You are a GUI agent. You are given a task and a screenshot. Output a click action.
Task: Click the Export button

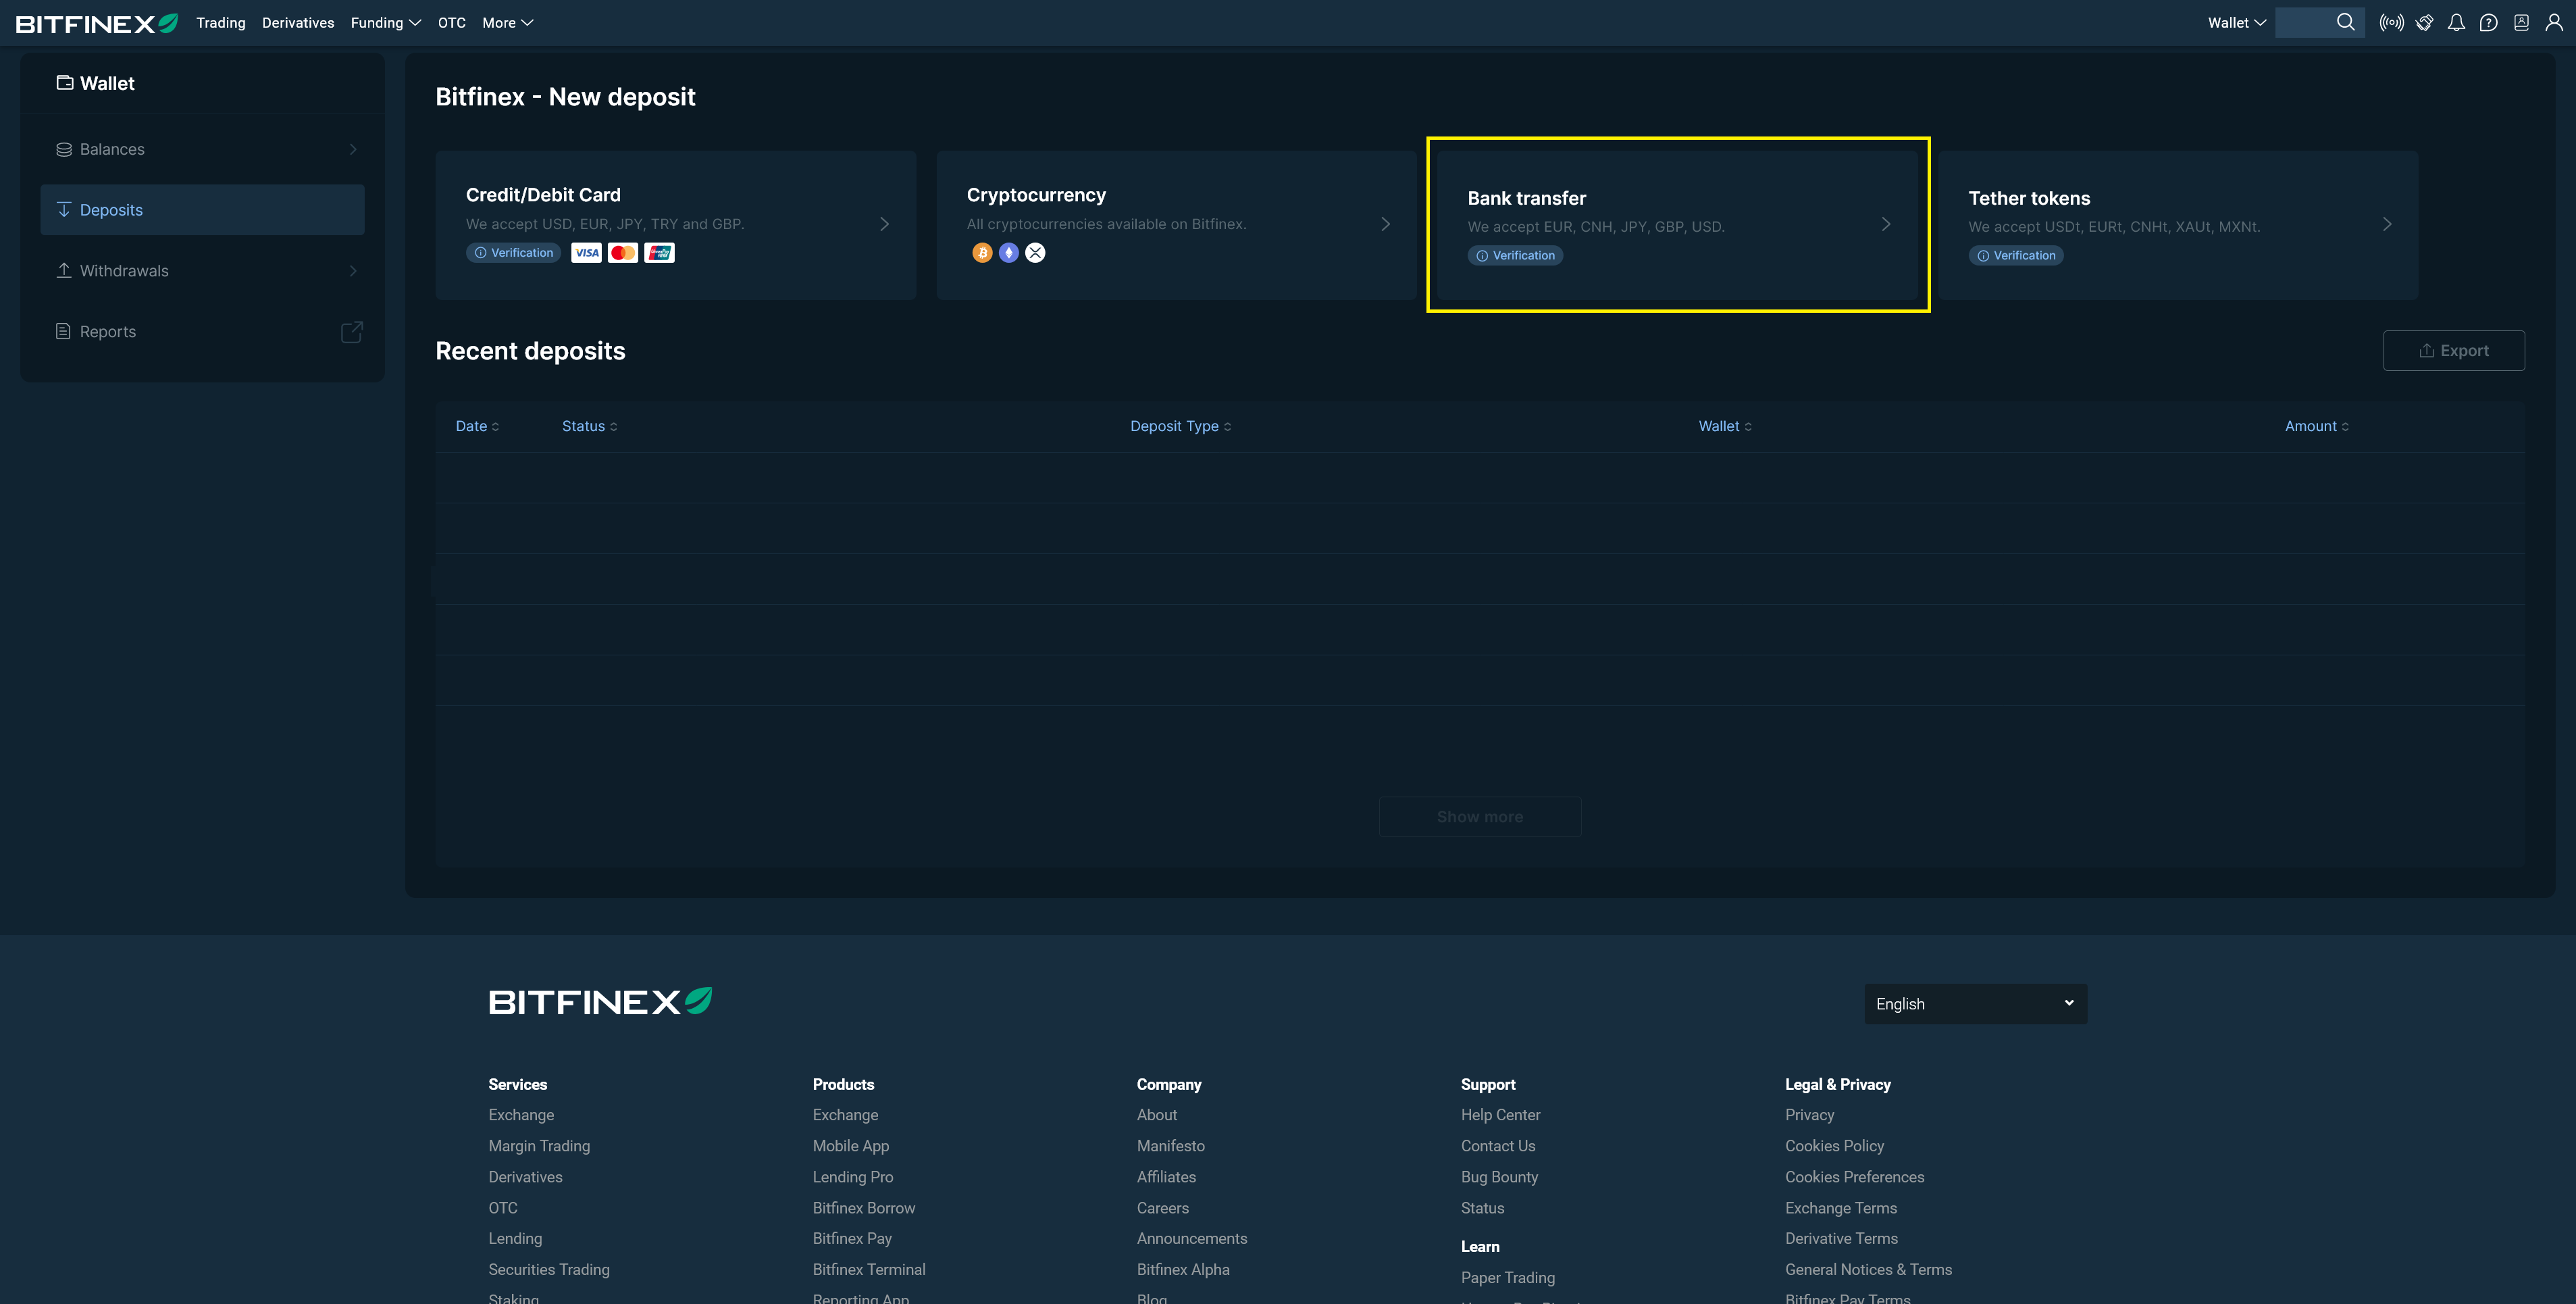(2453, 351)
